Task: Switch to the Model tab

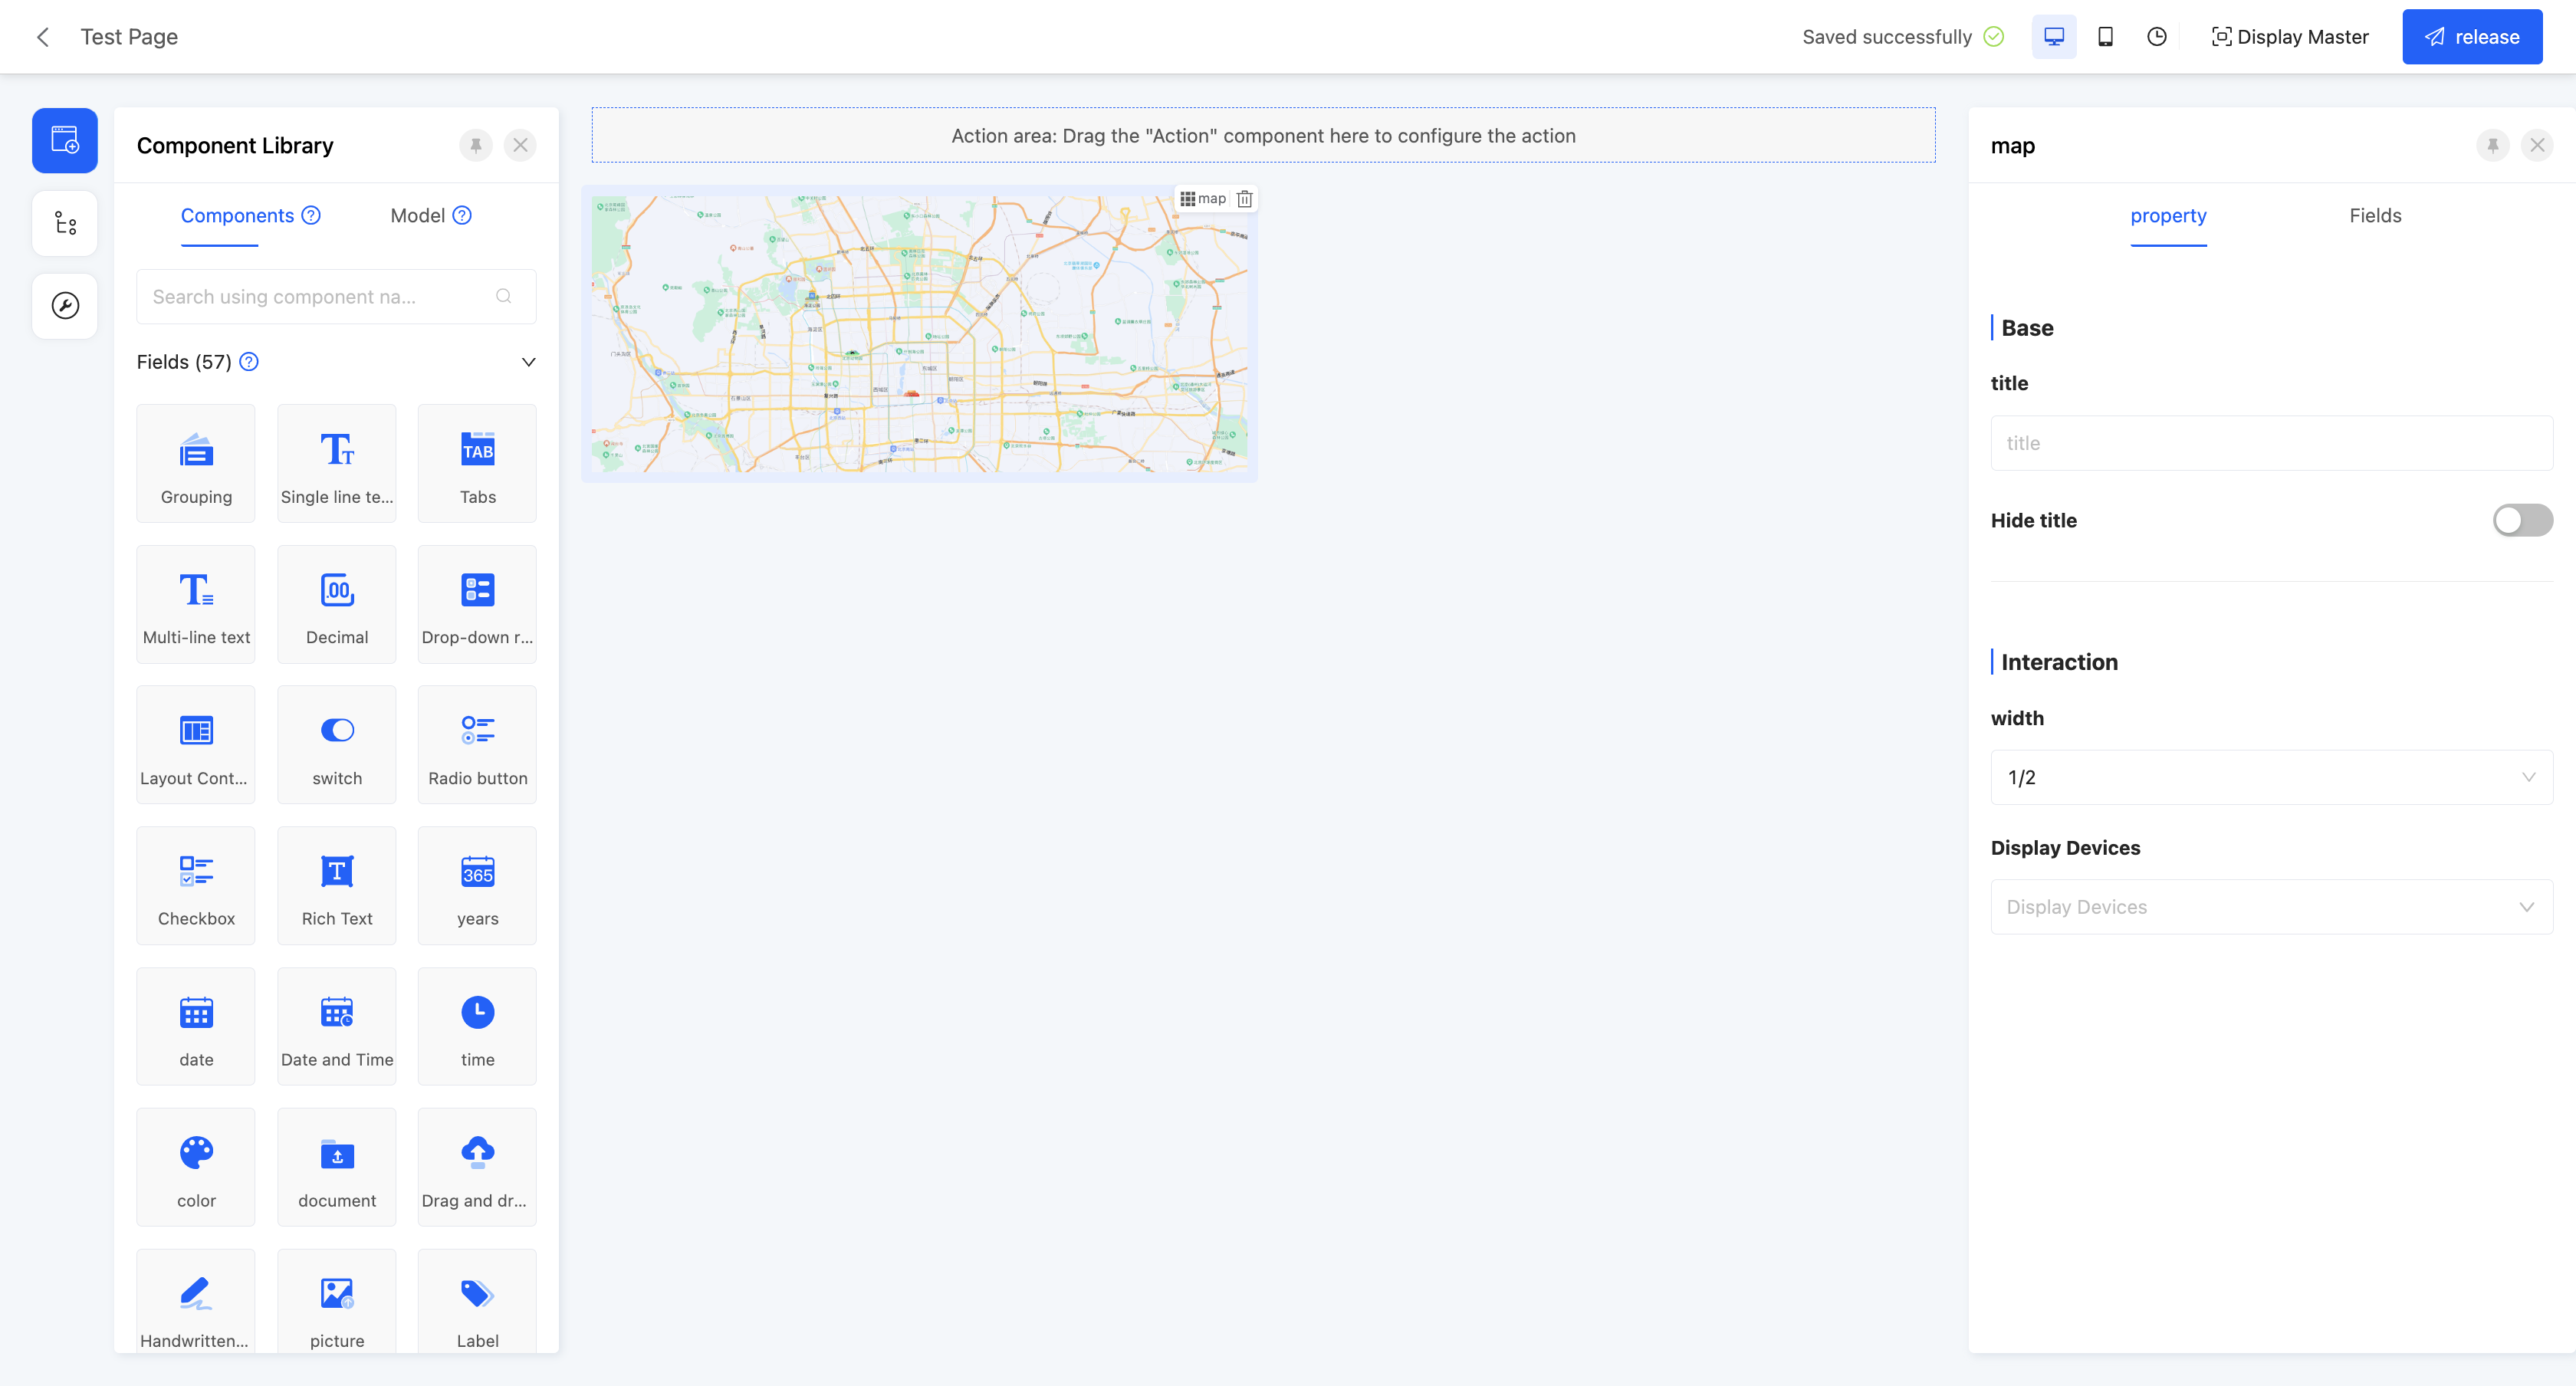Action: [x=418, y=215]
